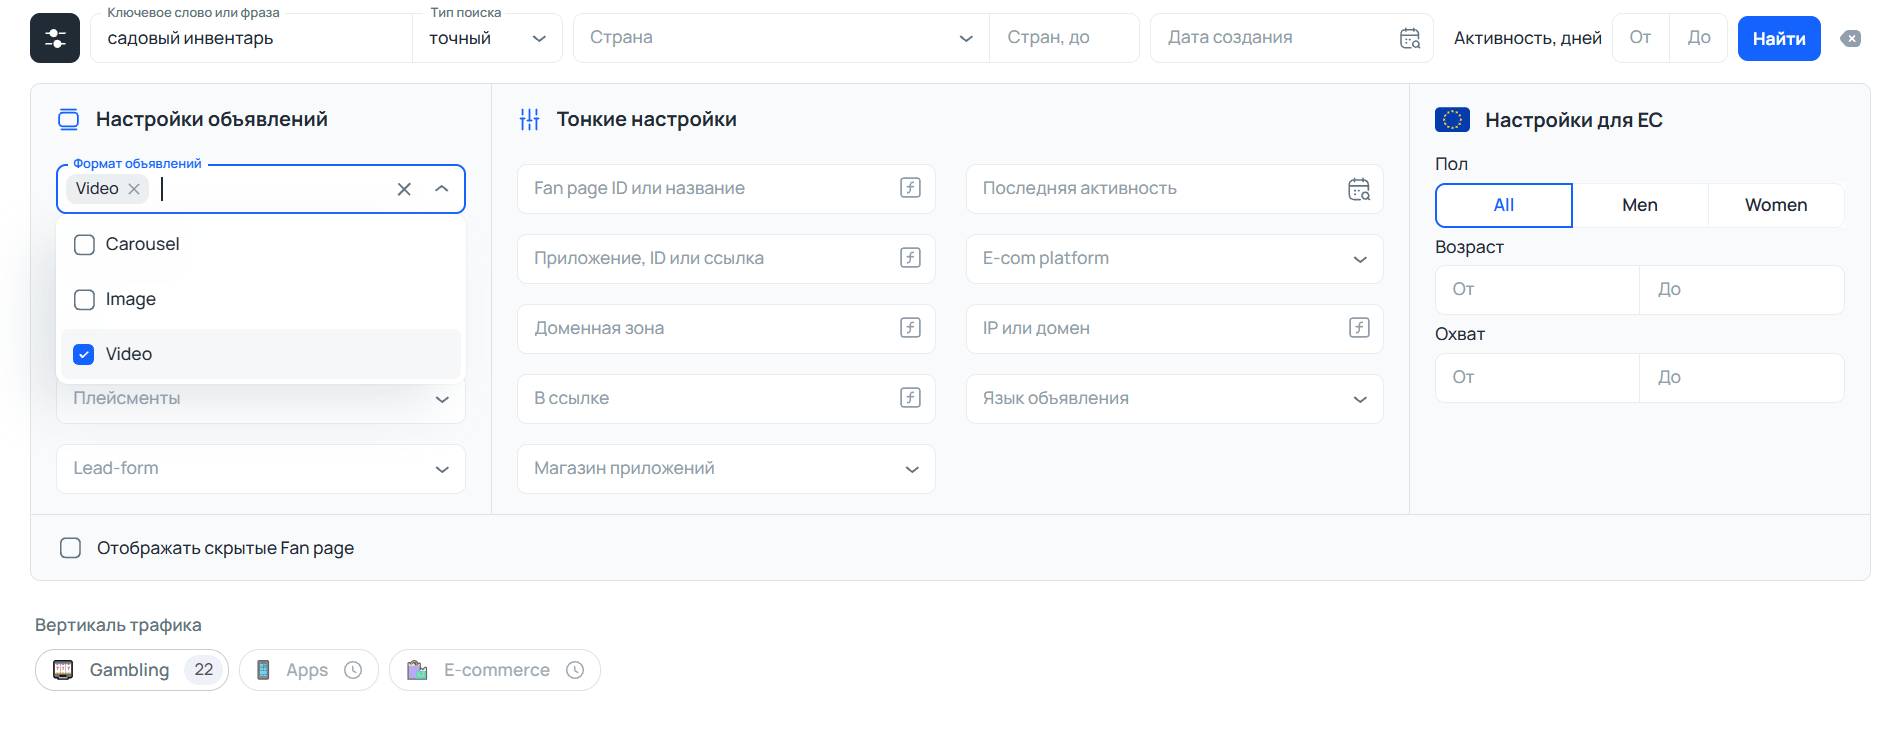The width and height of the screenshot is (1890, 739).
Task: Click the Возраст От field
Action: pos(1538,290)
